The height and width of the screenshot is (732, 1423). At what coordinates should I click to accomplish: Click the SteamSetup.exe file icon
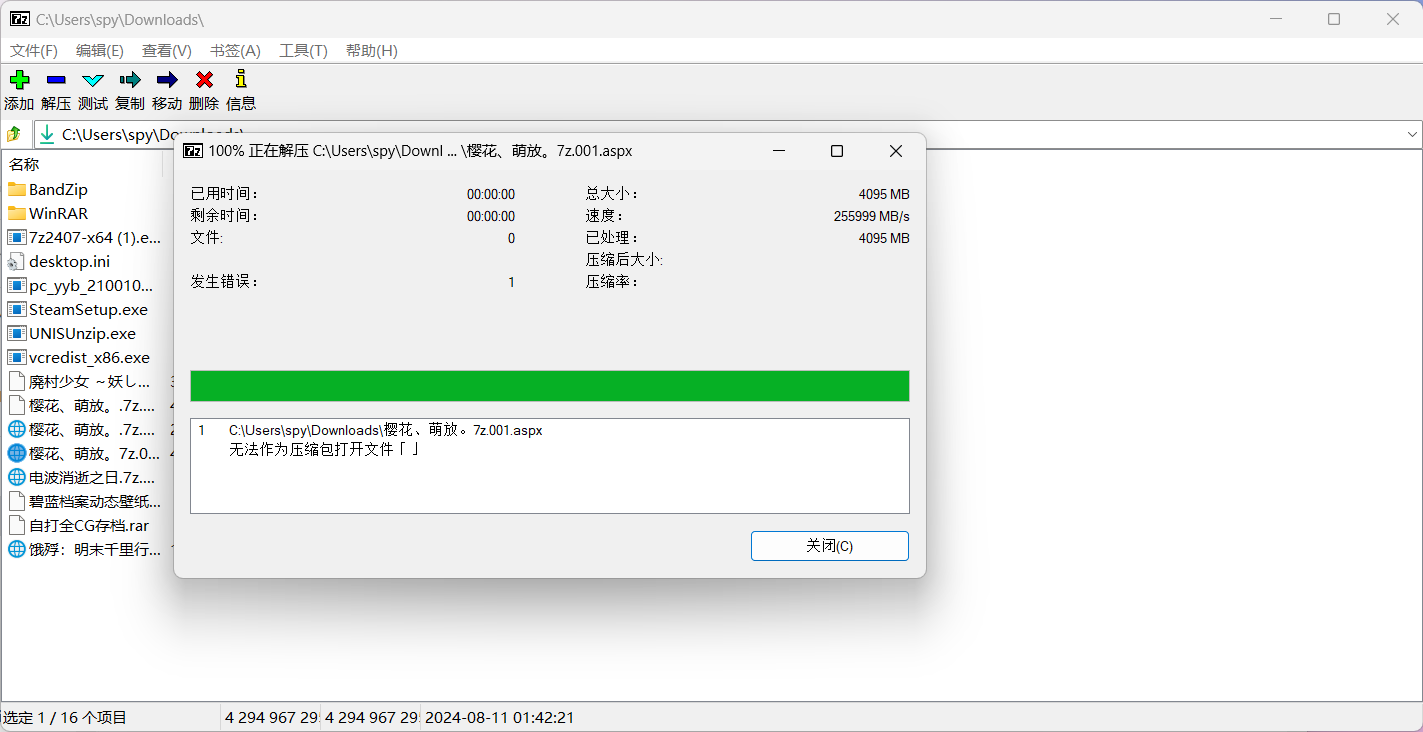pyautogui.click(x=16, y=309)
